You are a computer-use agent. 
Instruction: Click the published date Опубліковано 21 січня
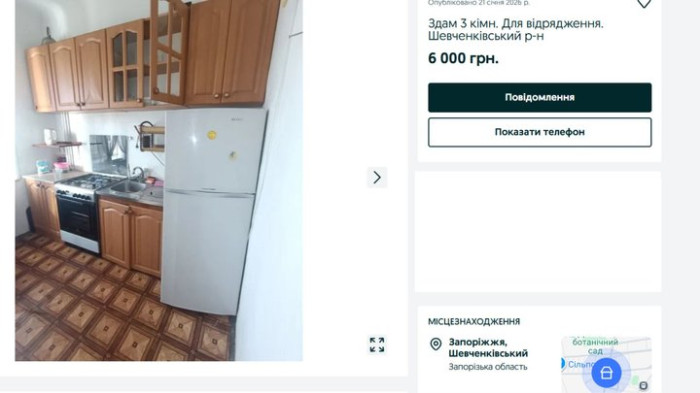click(x=479, y=3)
